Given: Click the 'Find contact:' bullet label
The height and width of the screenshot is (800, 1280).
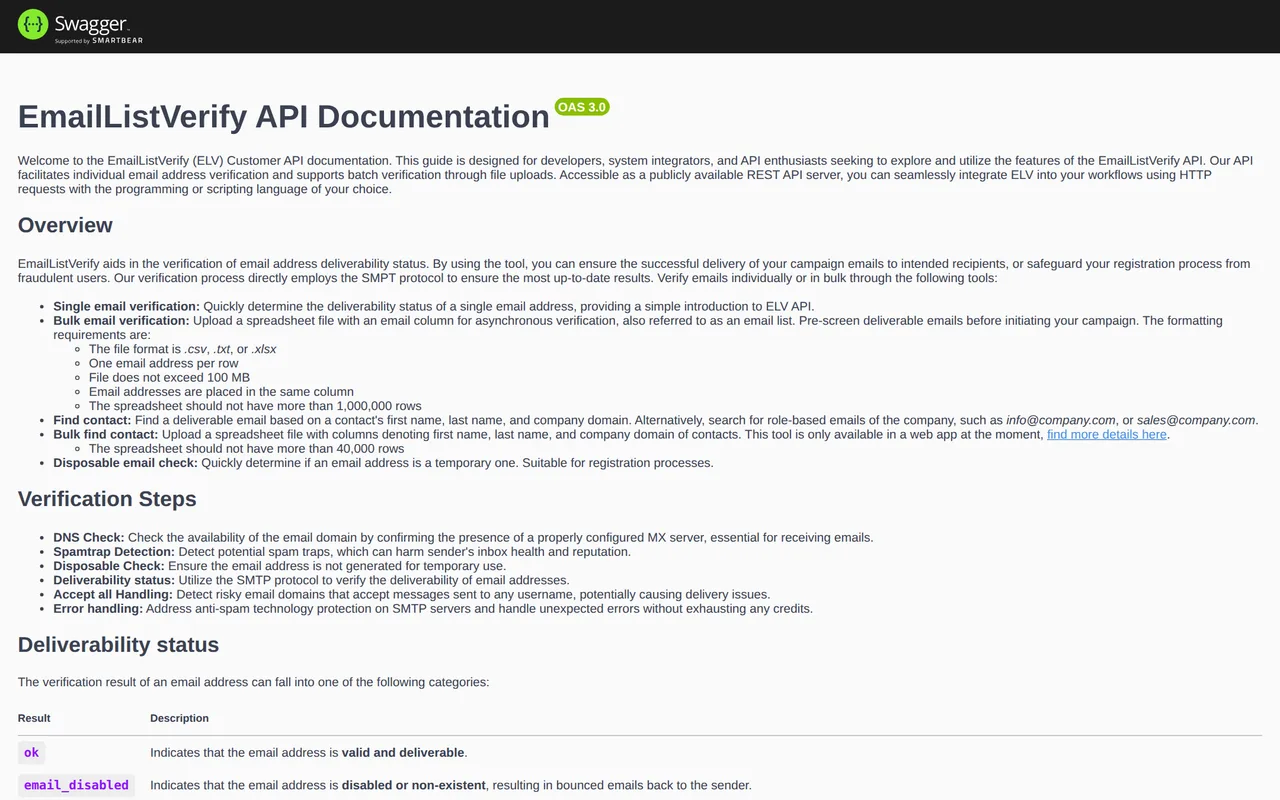Looking at the screenshot, I should (92, 420).
